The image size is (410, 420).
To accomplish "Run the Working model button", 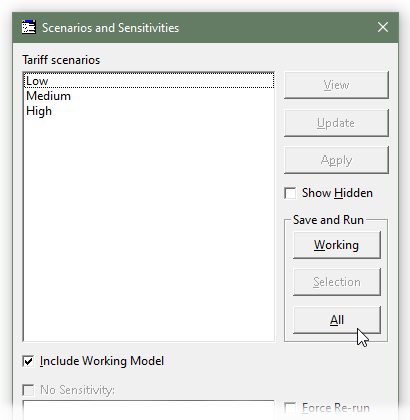I will pos(337,245).
